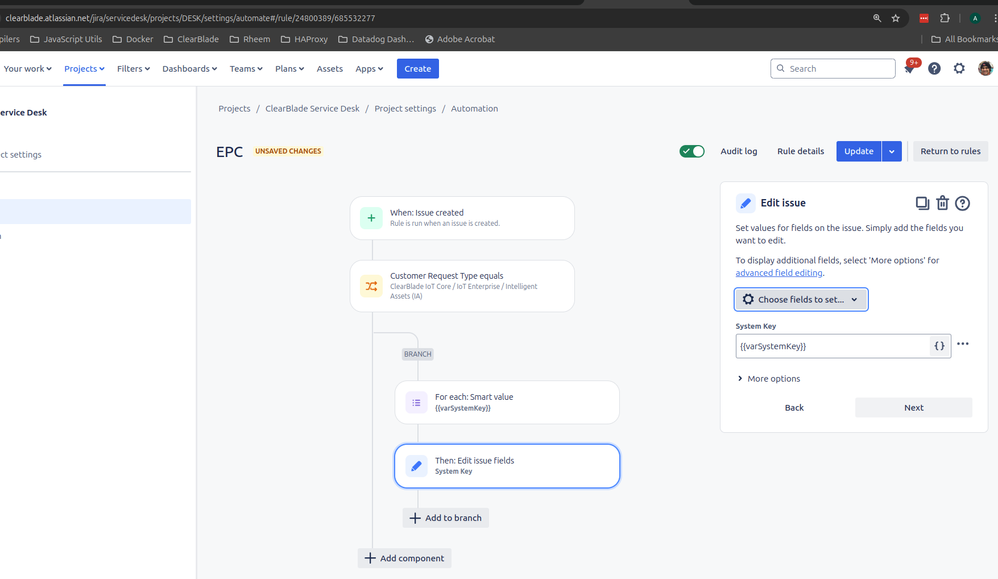This screenshot has height=579, width=998.
Task: Toggle the EPC rule enabled switch
Action: (x=692, y=151)
